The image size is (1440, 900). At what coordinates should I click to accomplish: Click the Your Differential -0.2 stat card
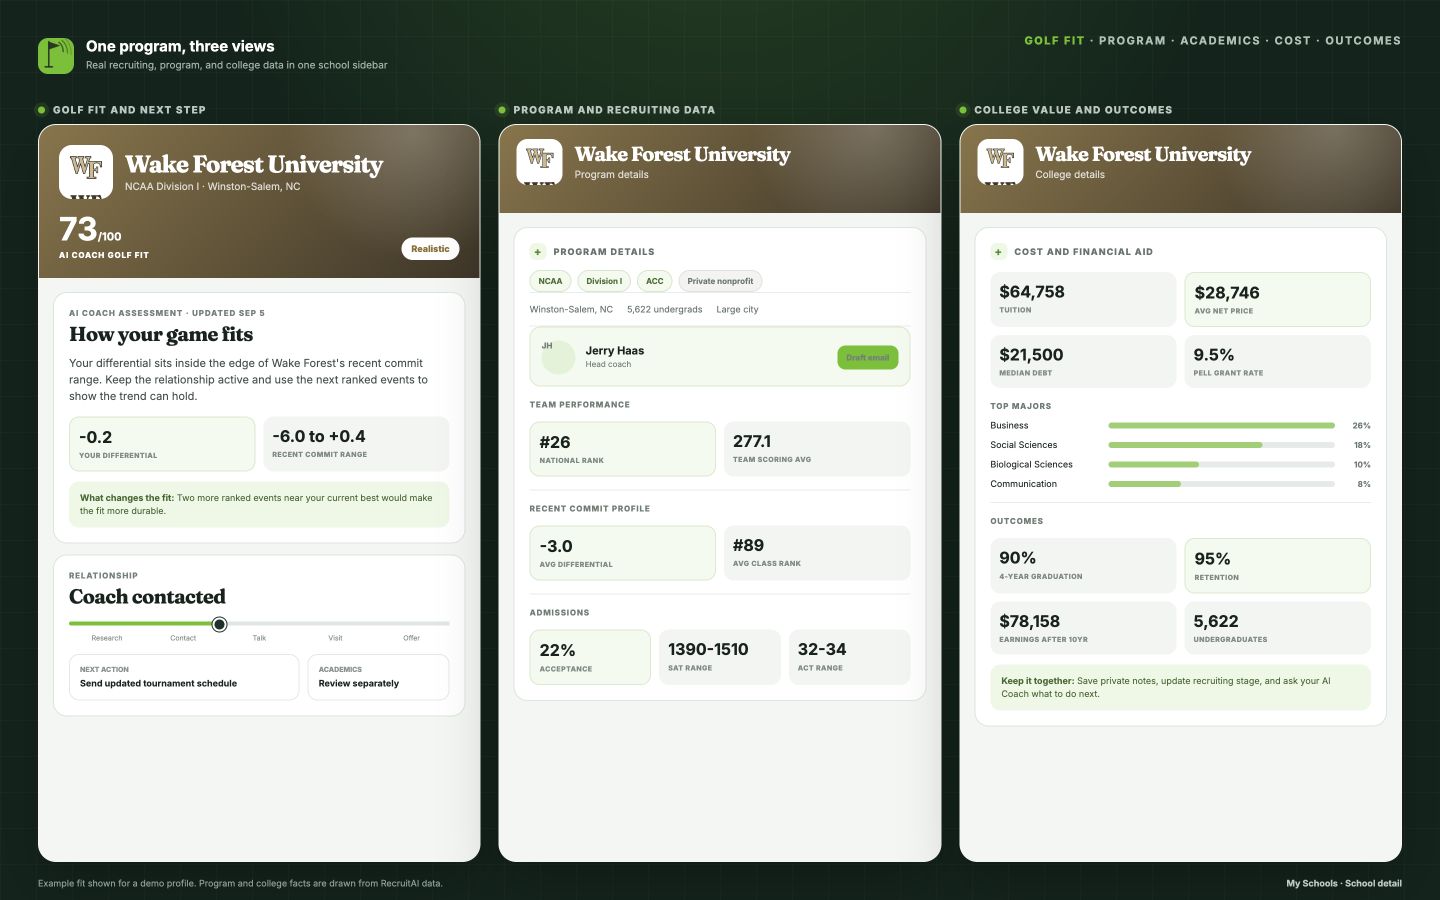tap(162, 444)
